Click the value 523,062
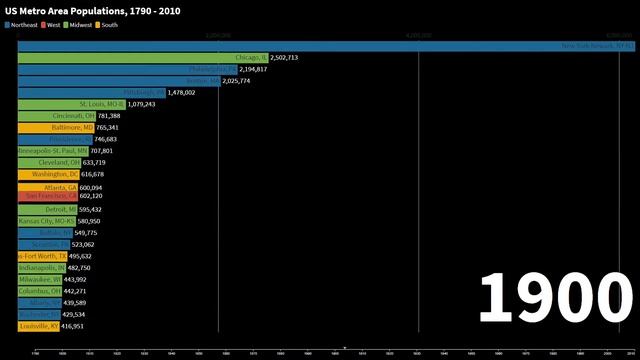 click(83, 245)
